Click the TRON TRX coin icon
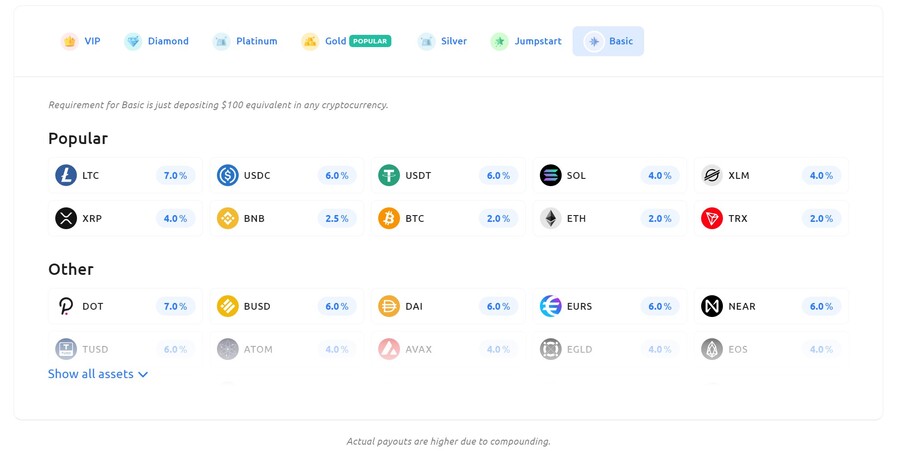 point(712,219)
